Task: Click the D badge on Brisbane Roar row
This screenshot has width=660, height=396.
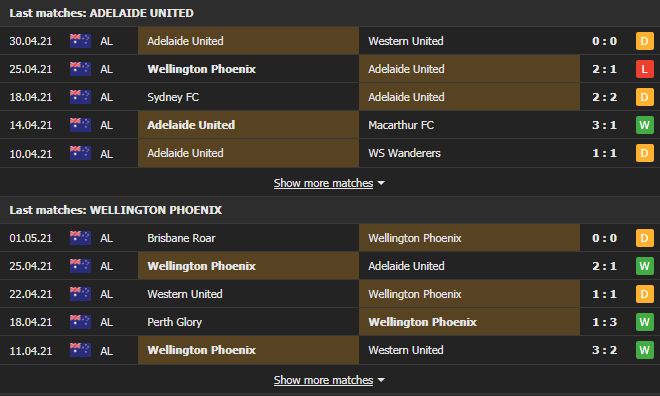Action: click(644, 238)
